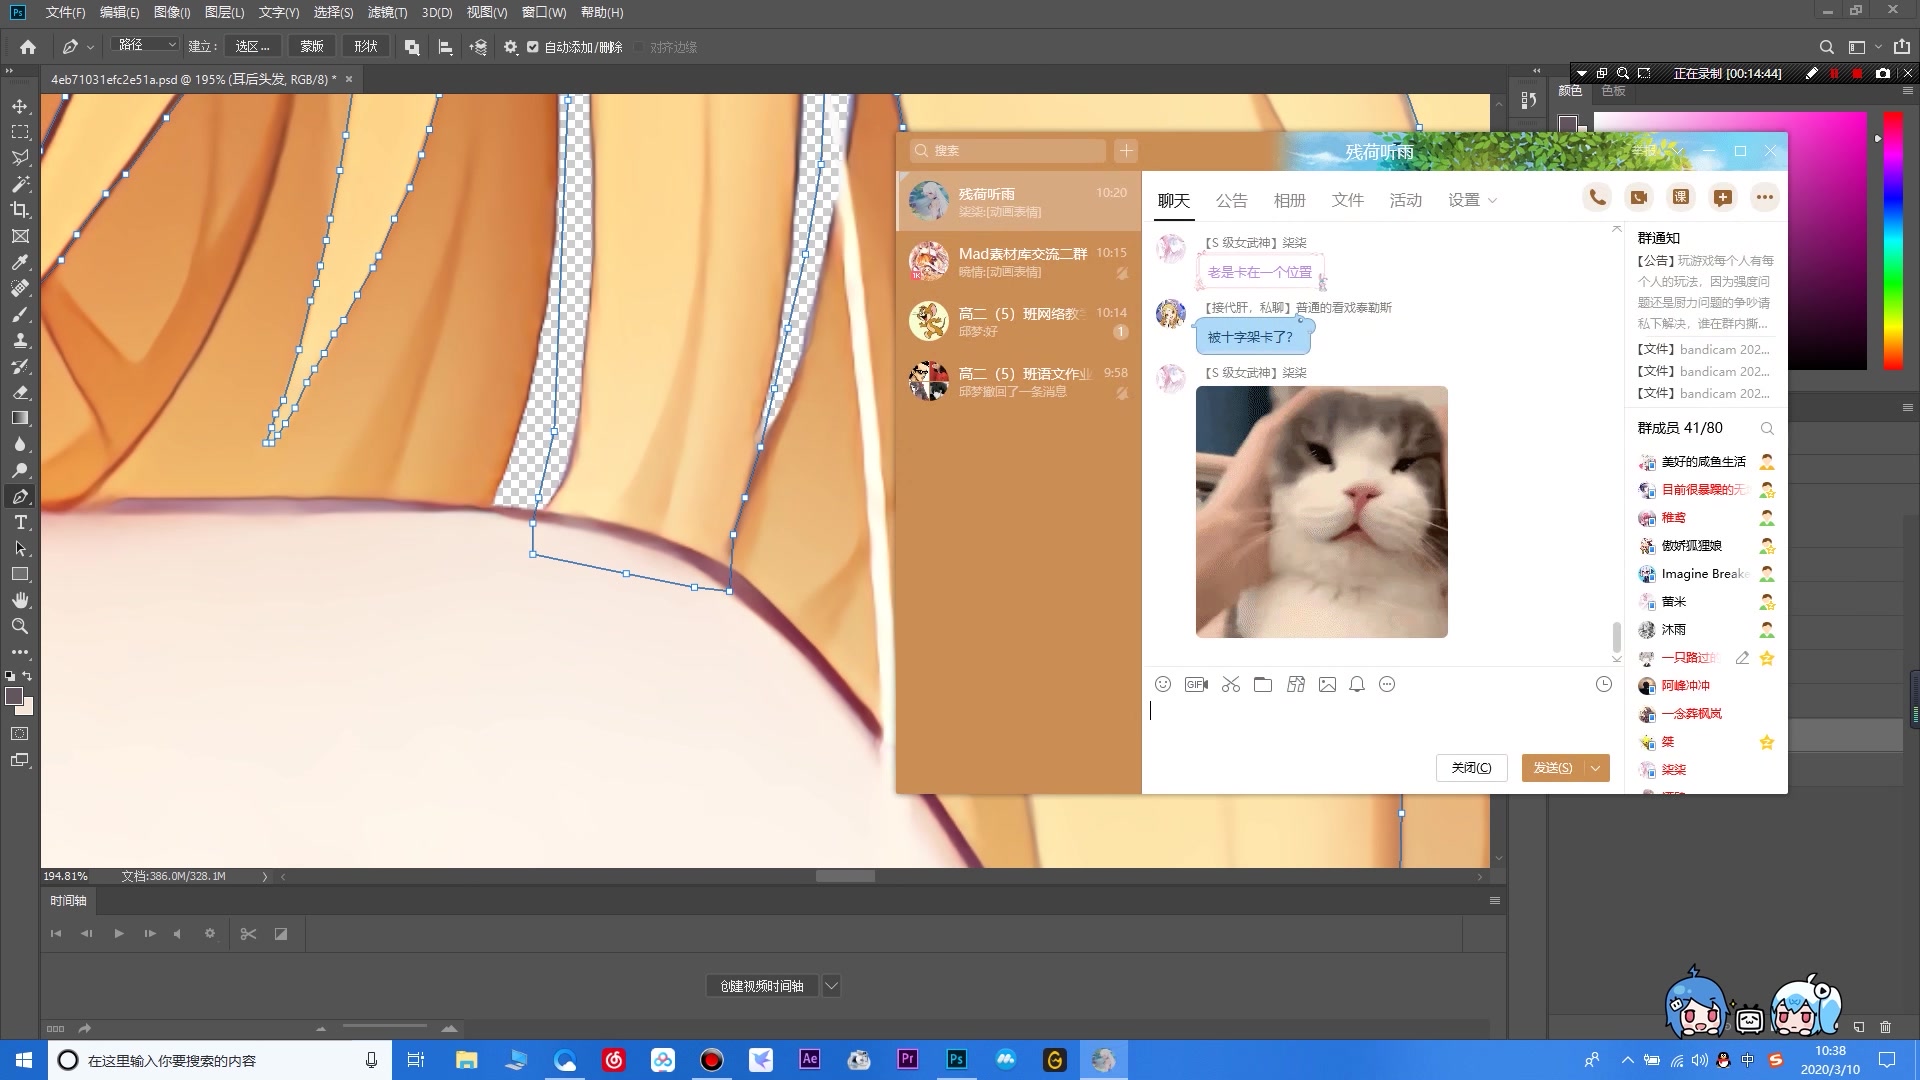1920x1080 pixels.
Task: Click the Close button in chat
Action: click(x=1471, y=767)
